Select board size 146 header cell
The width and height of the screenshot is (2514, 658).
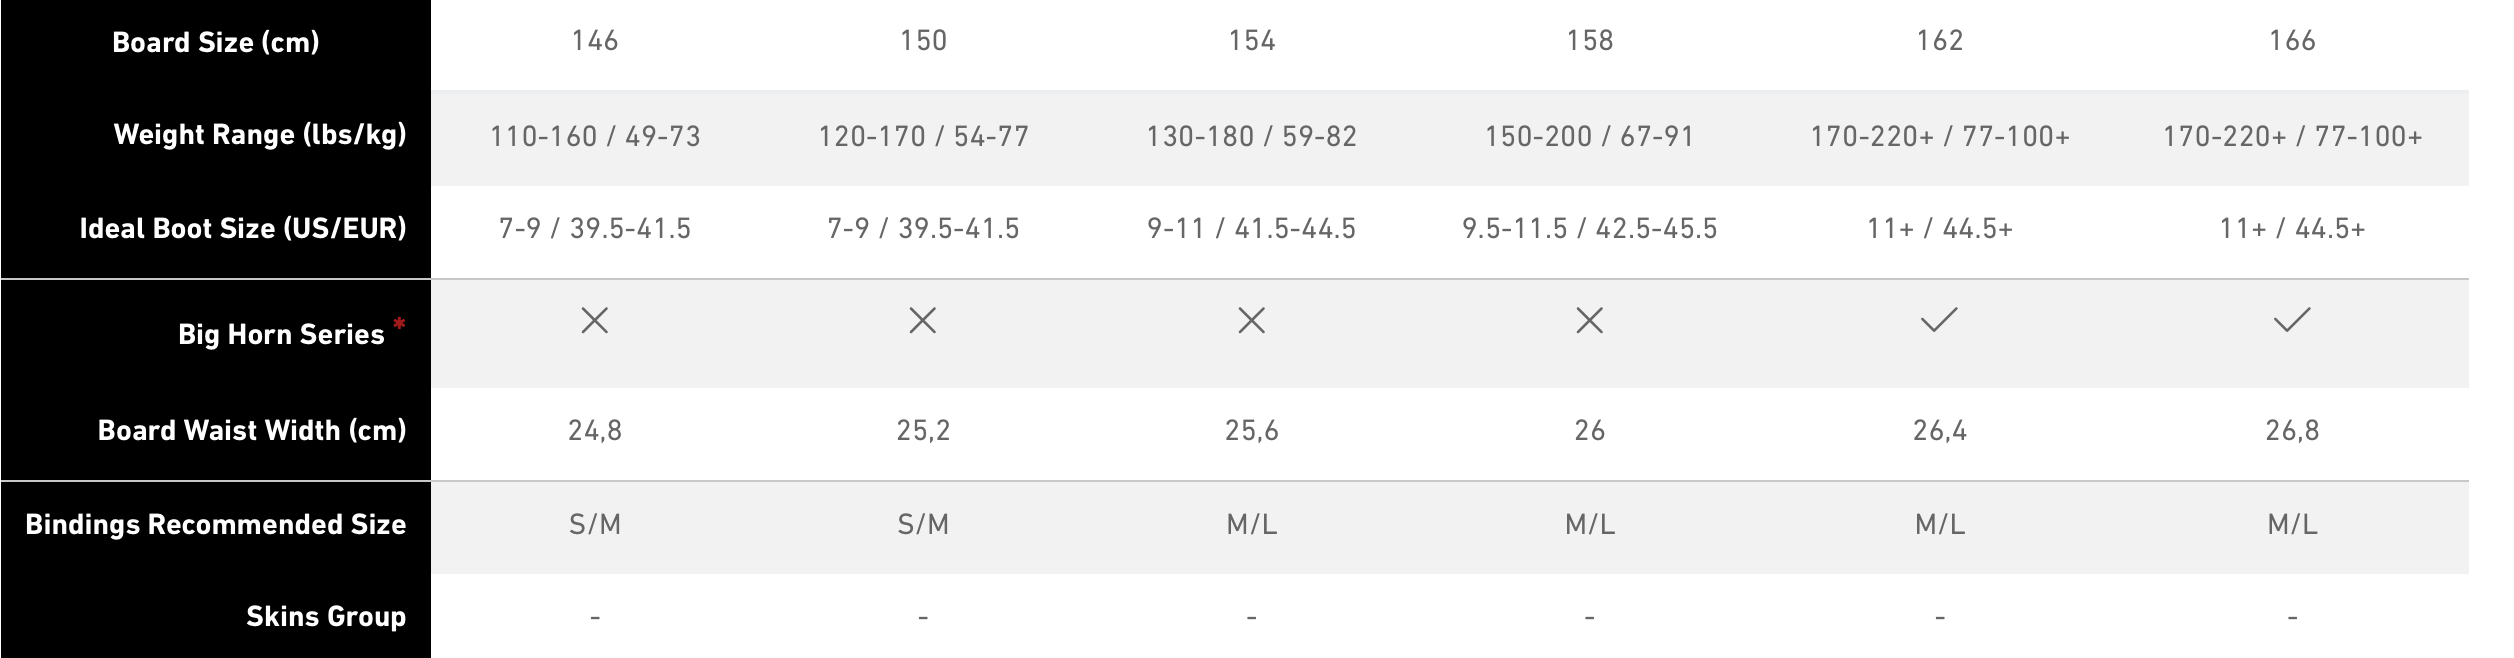tap(594, 41)
